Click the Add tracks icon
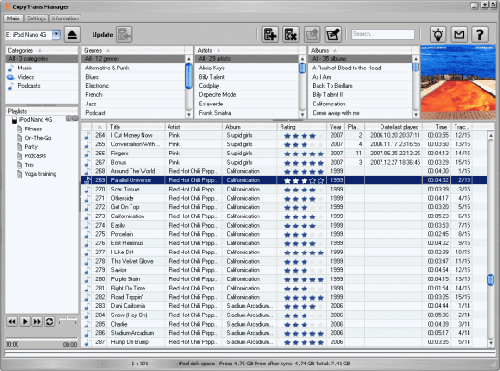This screenshot has height=371, width=500. pos(270,34)
